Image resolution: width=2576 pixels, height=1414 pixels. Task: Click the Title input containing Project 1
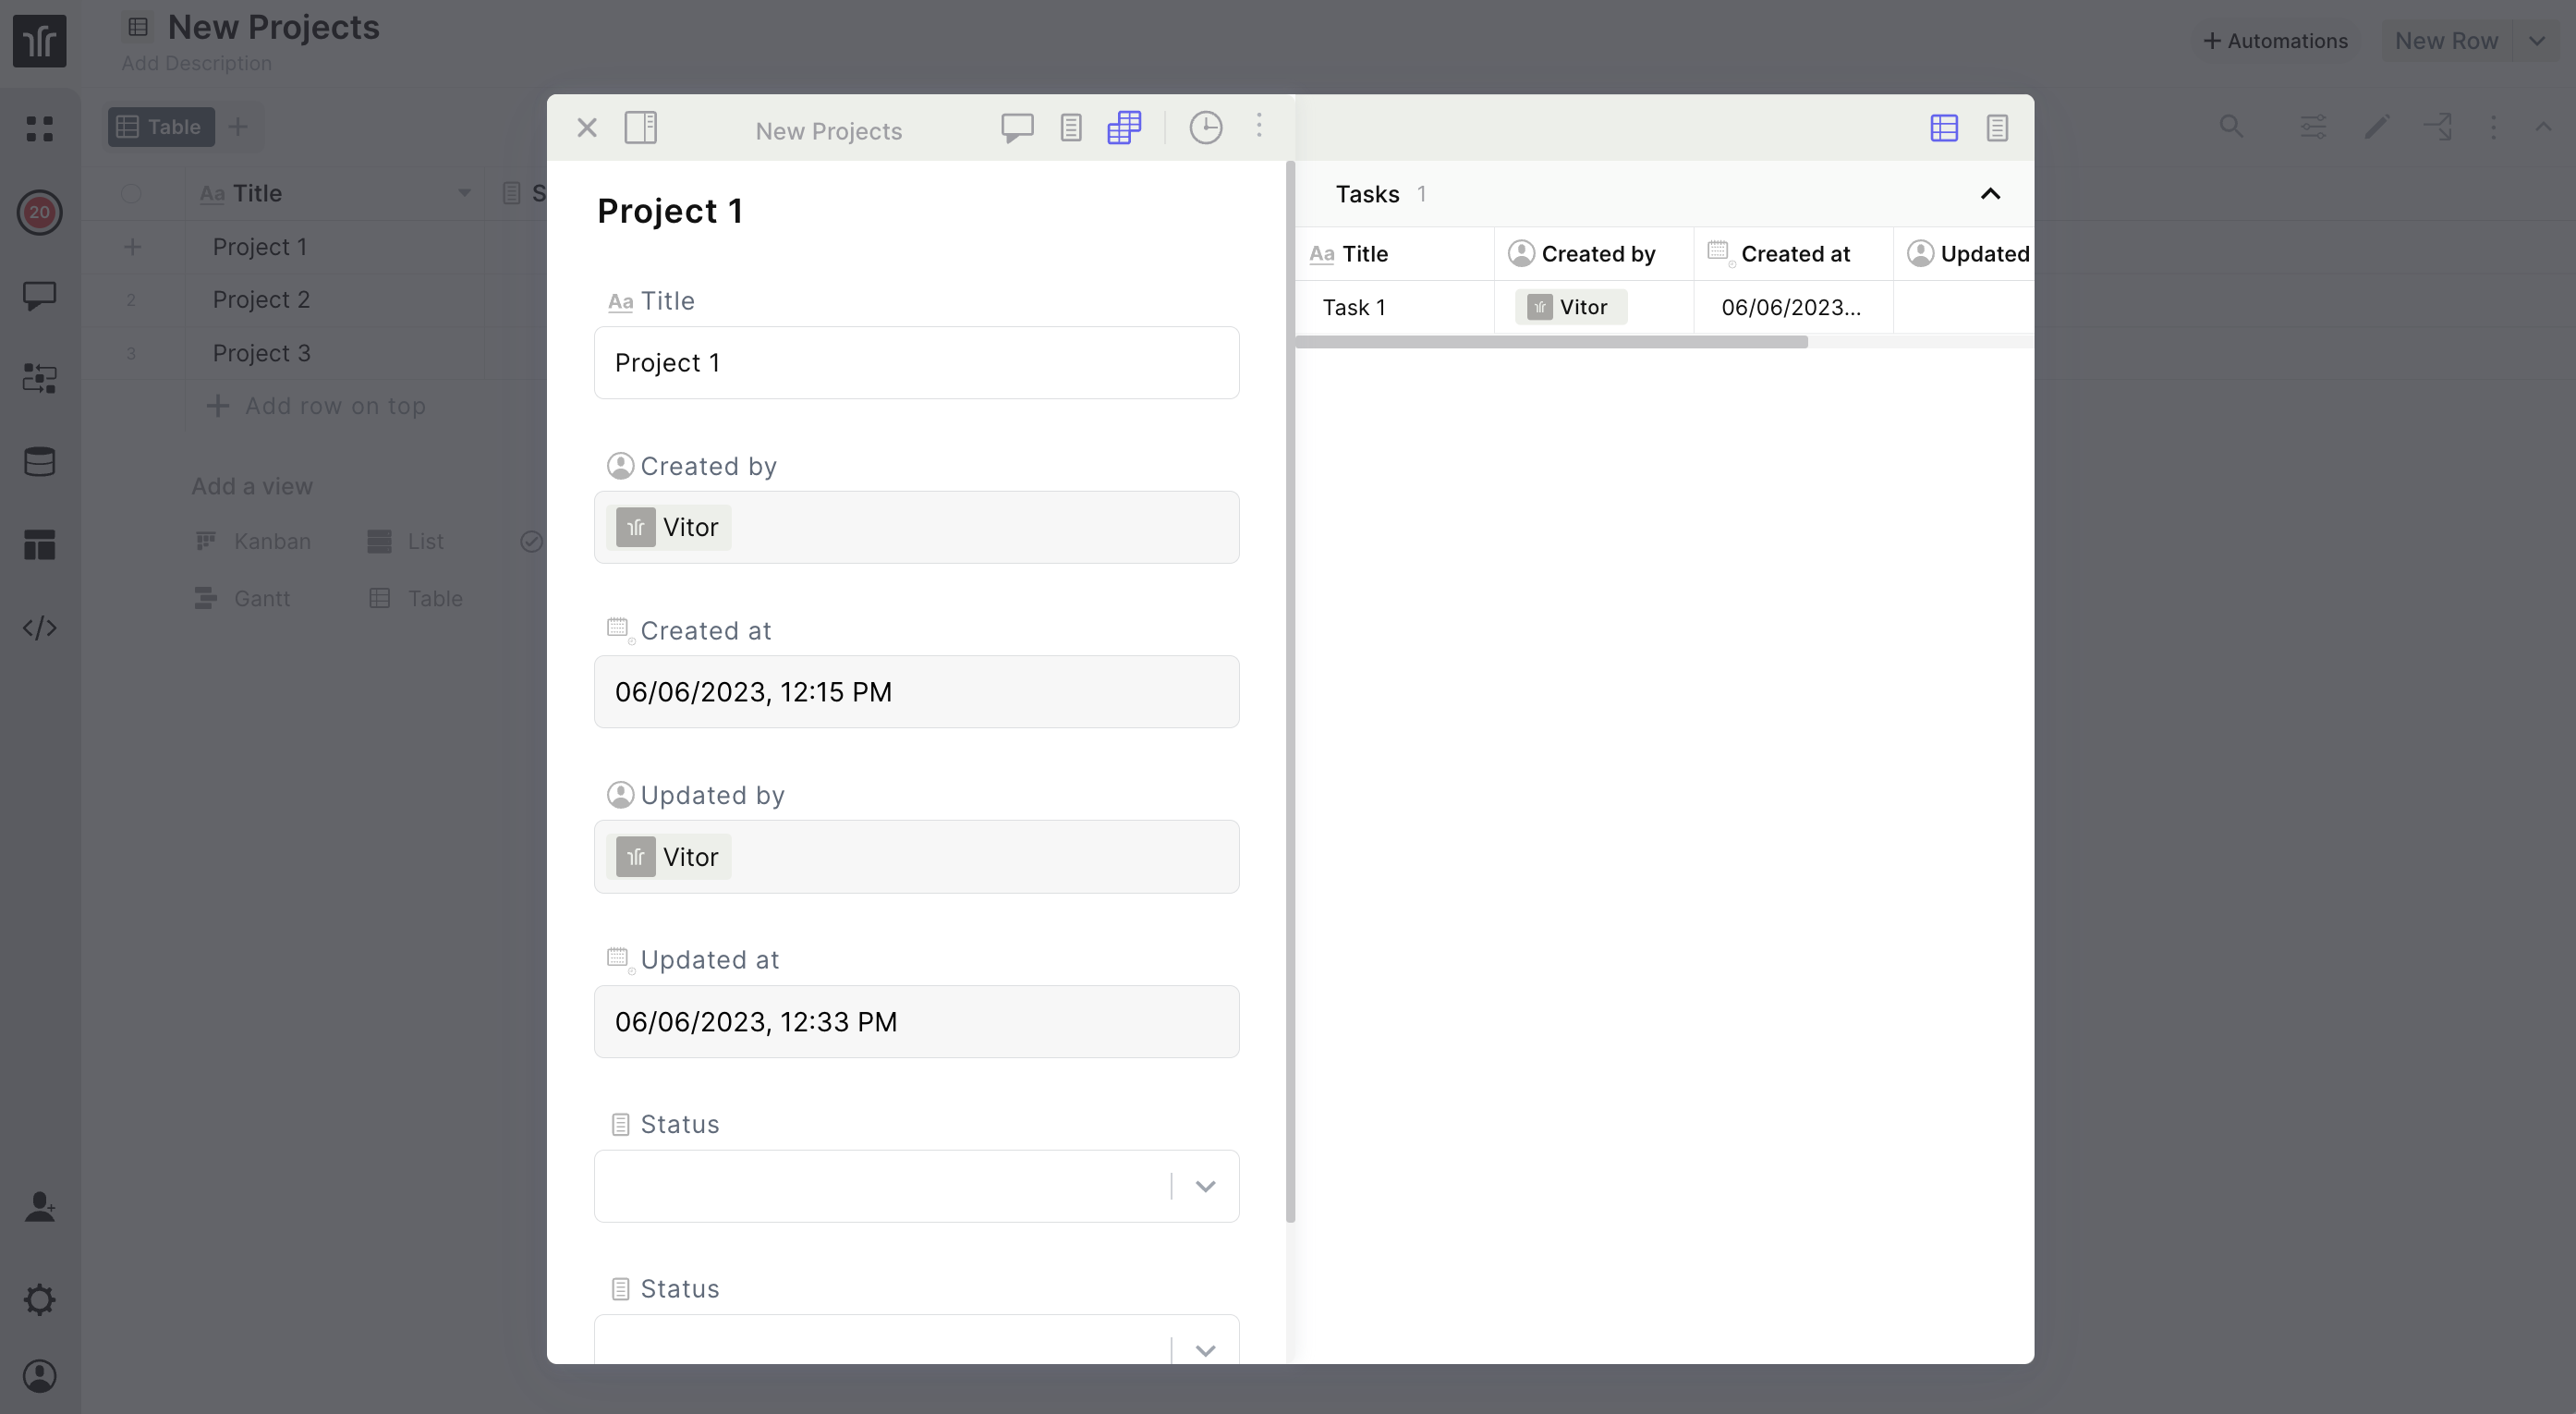point(916,363)
